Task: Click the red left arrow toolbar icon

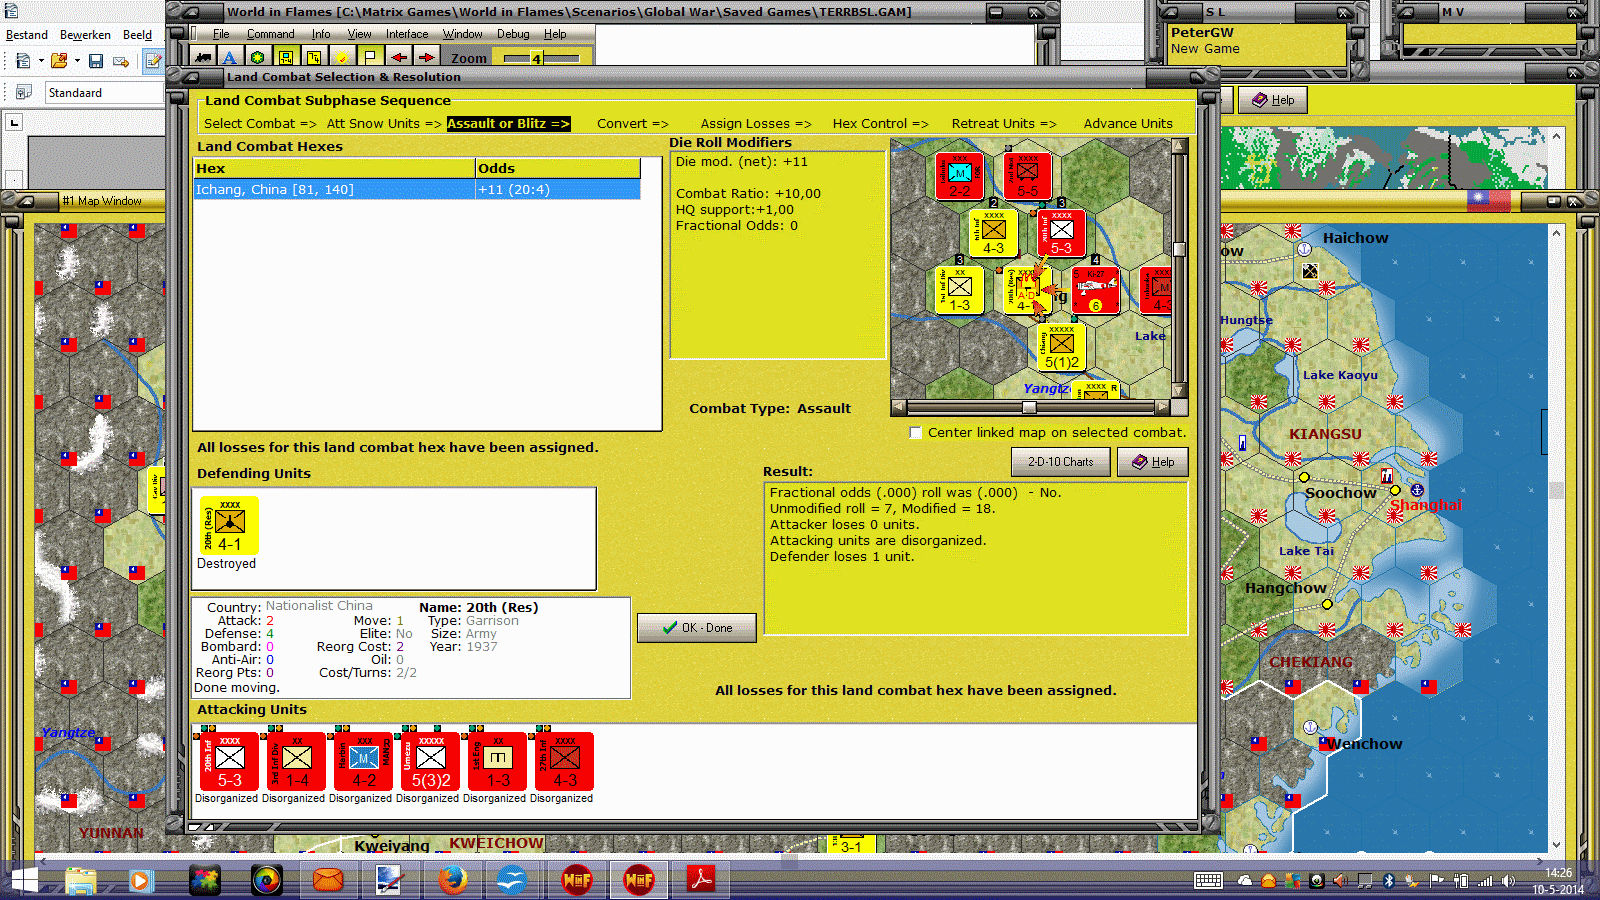Action: point(398,58)
